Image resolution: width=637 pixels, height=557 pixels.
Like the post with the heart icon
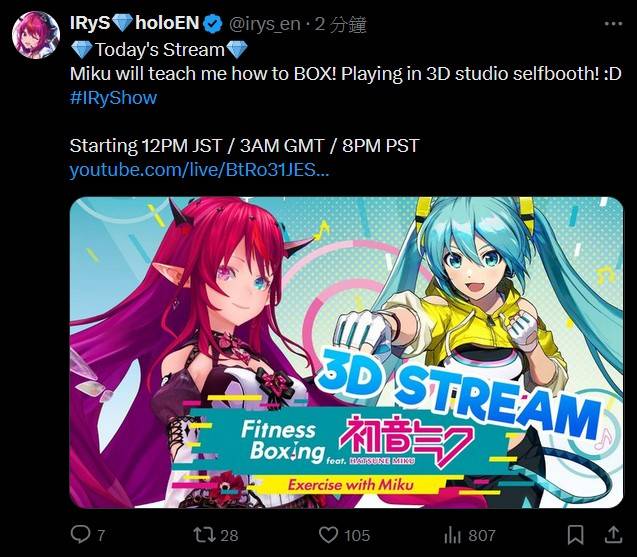pos(328,535)
